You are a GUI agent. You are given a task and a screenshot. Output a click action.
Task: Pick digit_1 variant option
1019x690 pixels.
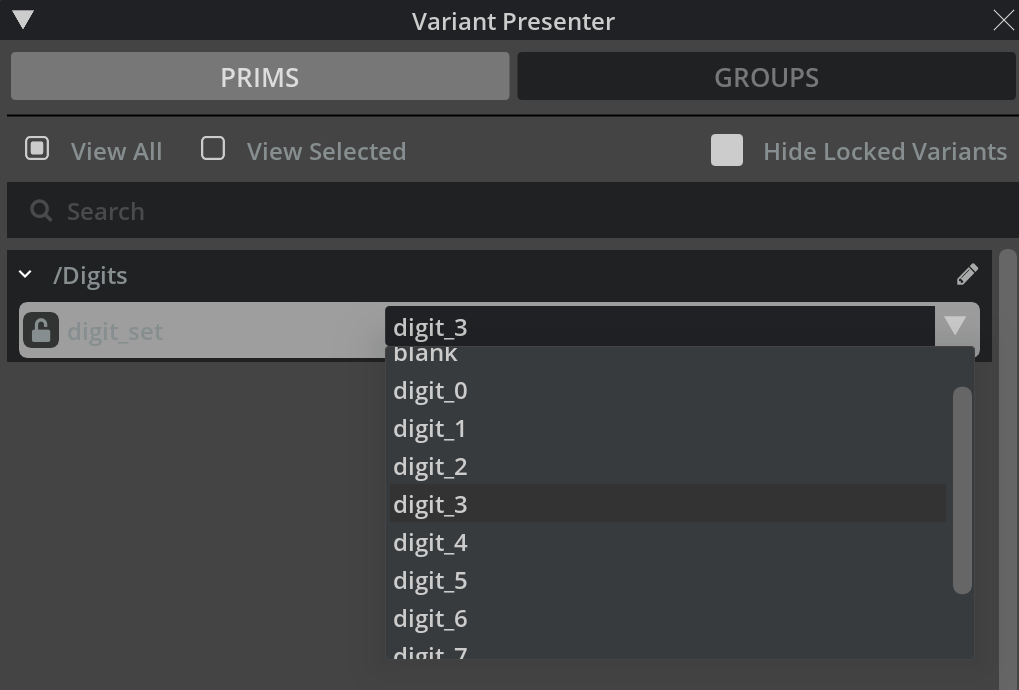(x=430, y=429)
